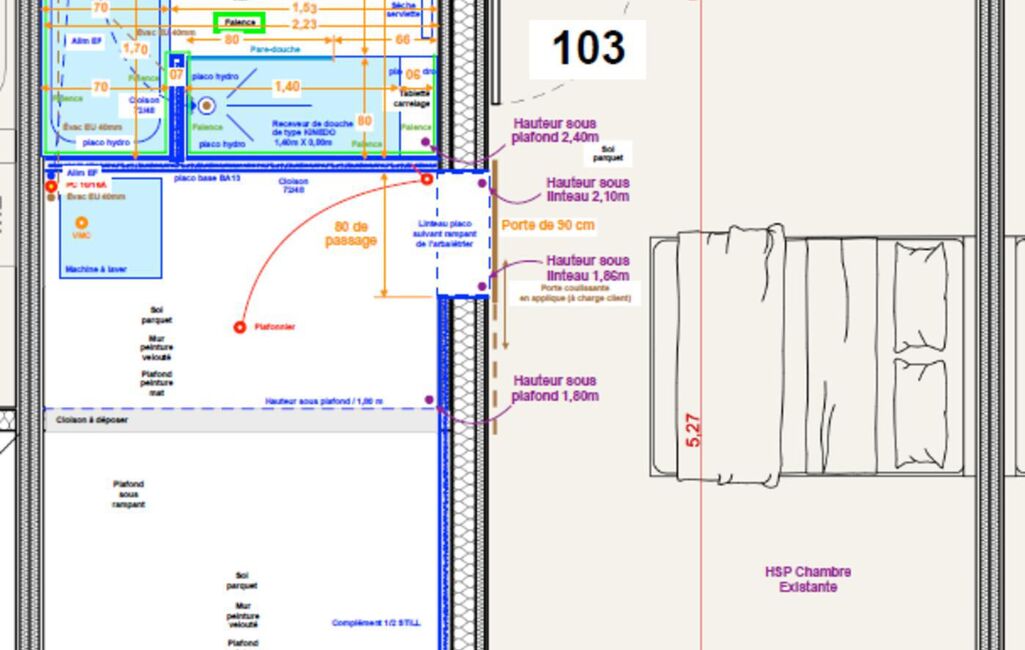Click the orange 06 marker box
This screenshot has height=650, width=1025.
(412, 75)
